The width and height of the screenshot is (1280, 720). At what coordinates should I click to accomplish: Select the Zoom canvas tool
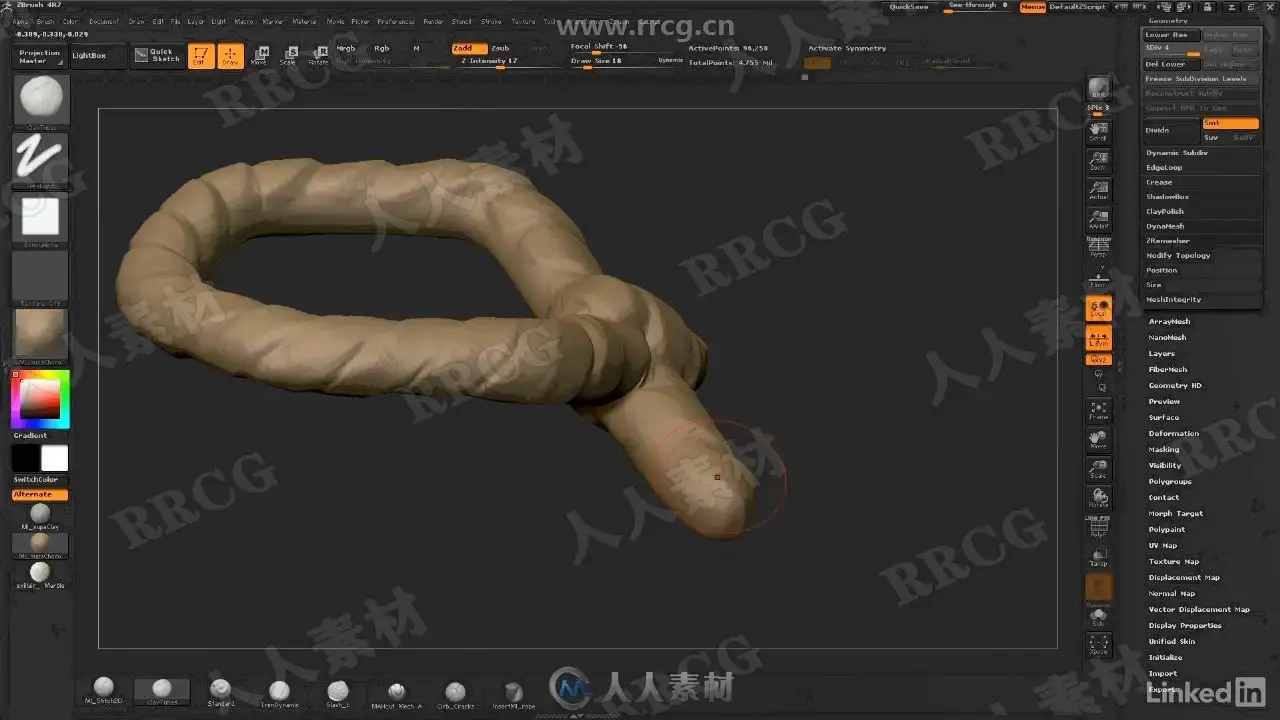tap(1099, 160)
